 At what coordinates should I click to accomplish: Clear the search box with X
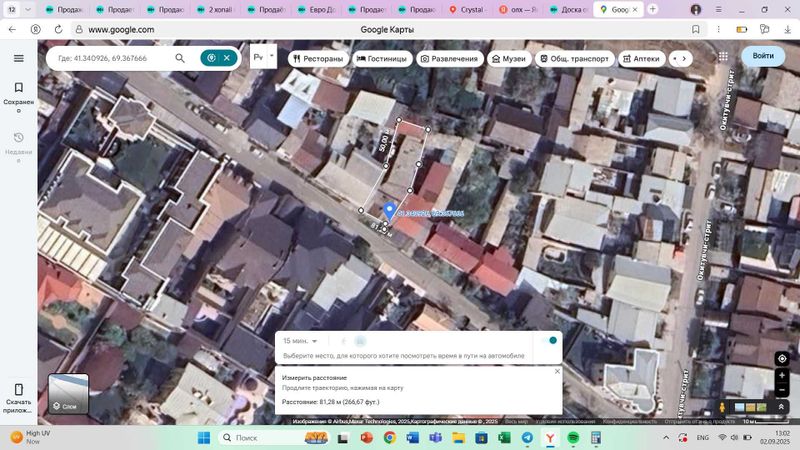(227, 58)
